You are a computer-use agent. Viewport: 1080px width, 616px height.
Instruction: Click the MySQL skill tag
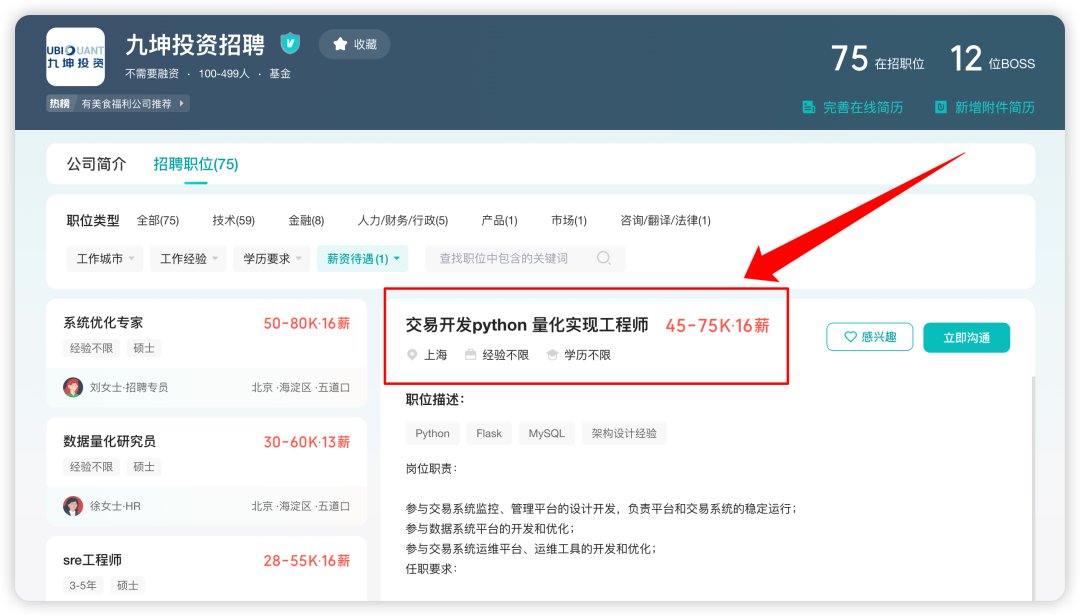[x=546, y=433]
